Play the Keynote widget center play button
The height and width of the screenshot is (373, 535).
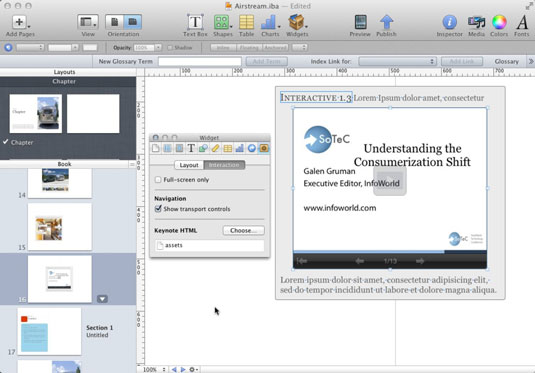(390, 181)
